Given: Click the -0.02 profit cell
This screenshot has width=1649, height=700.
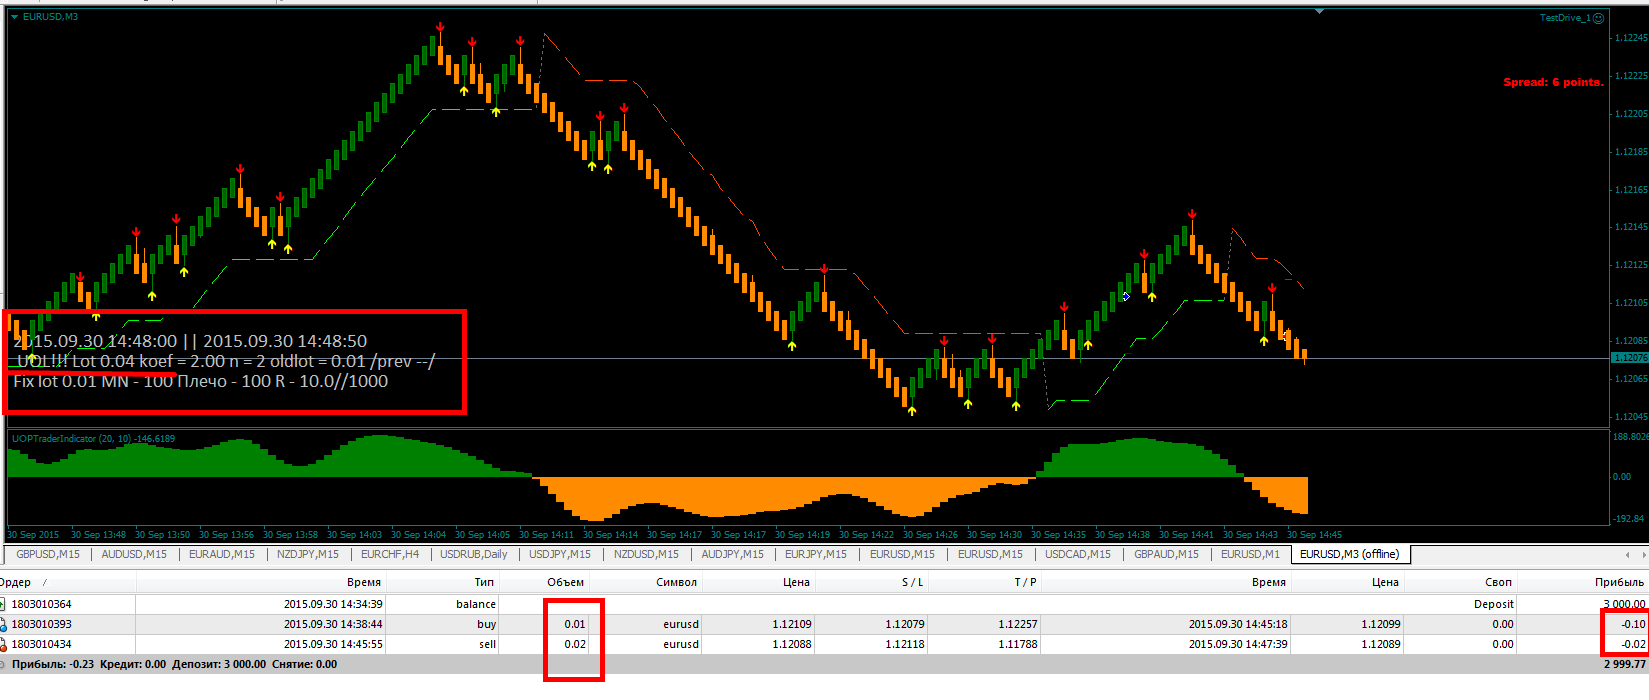Looking at the screenshot, I should pyautogui.click(x=1633, y=644).
